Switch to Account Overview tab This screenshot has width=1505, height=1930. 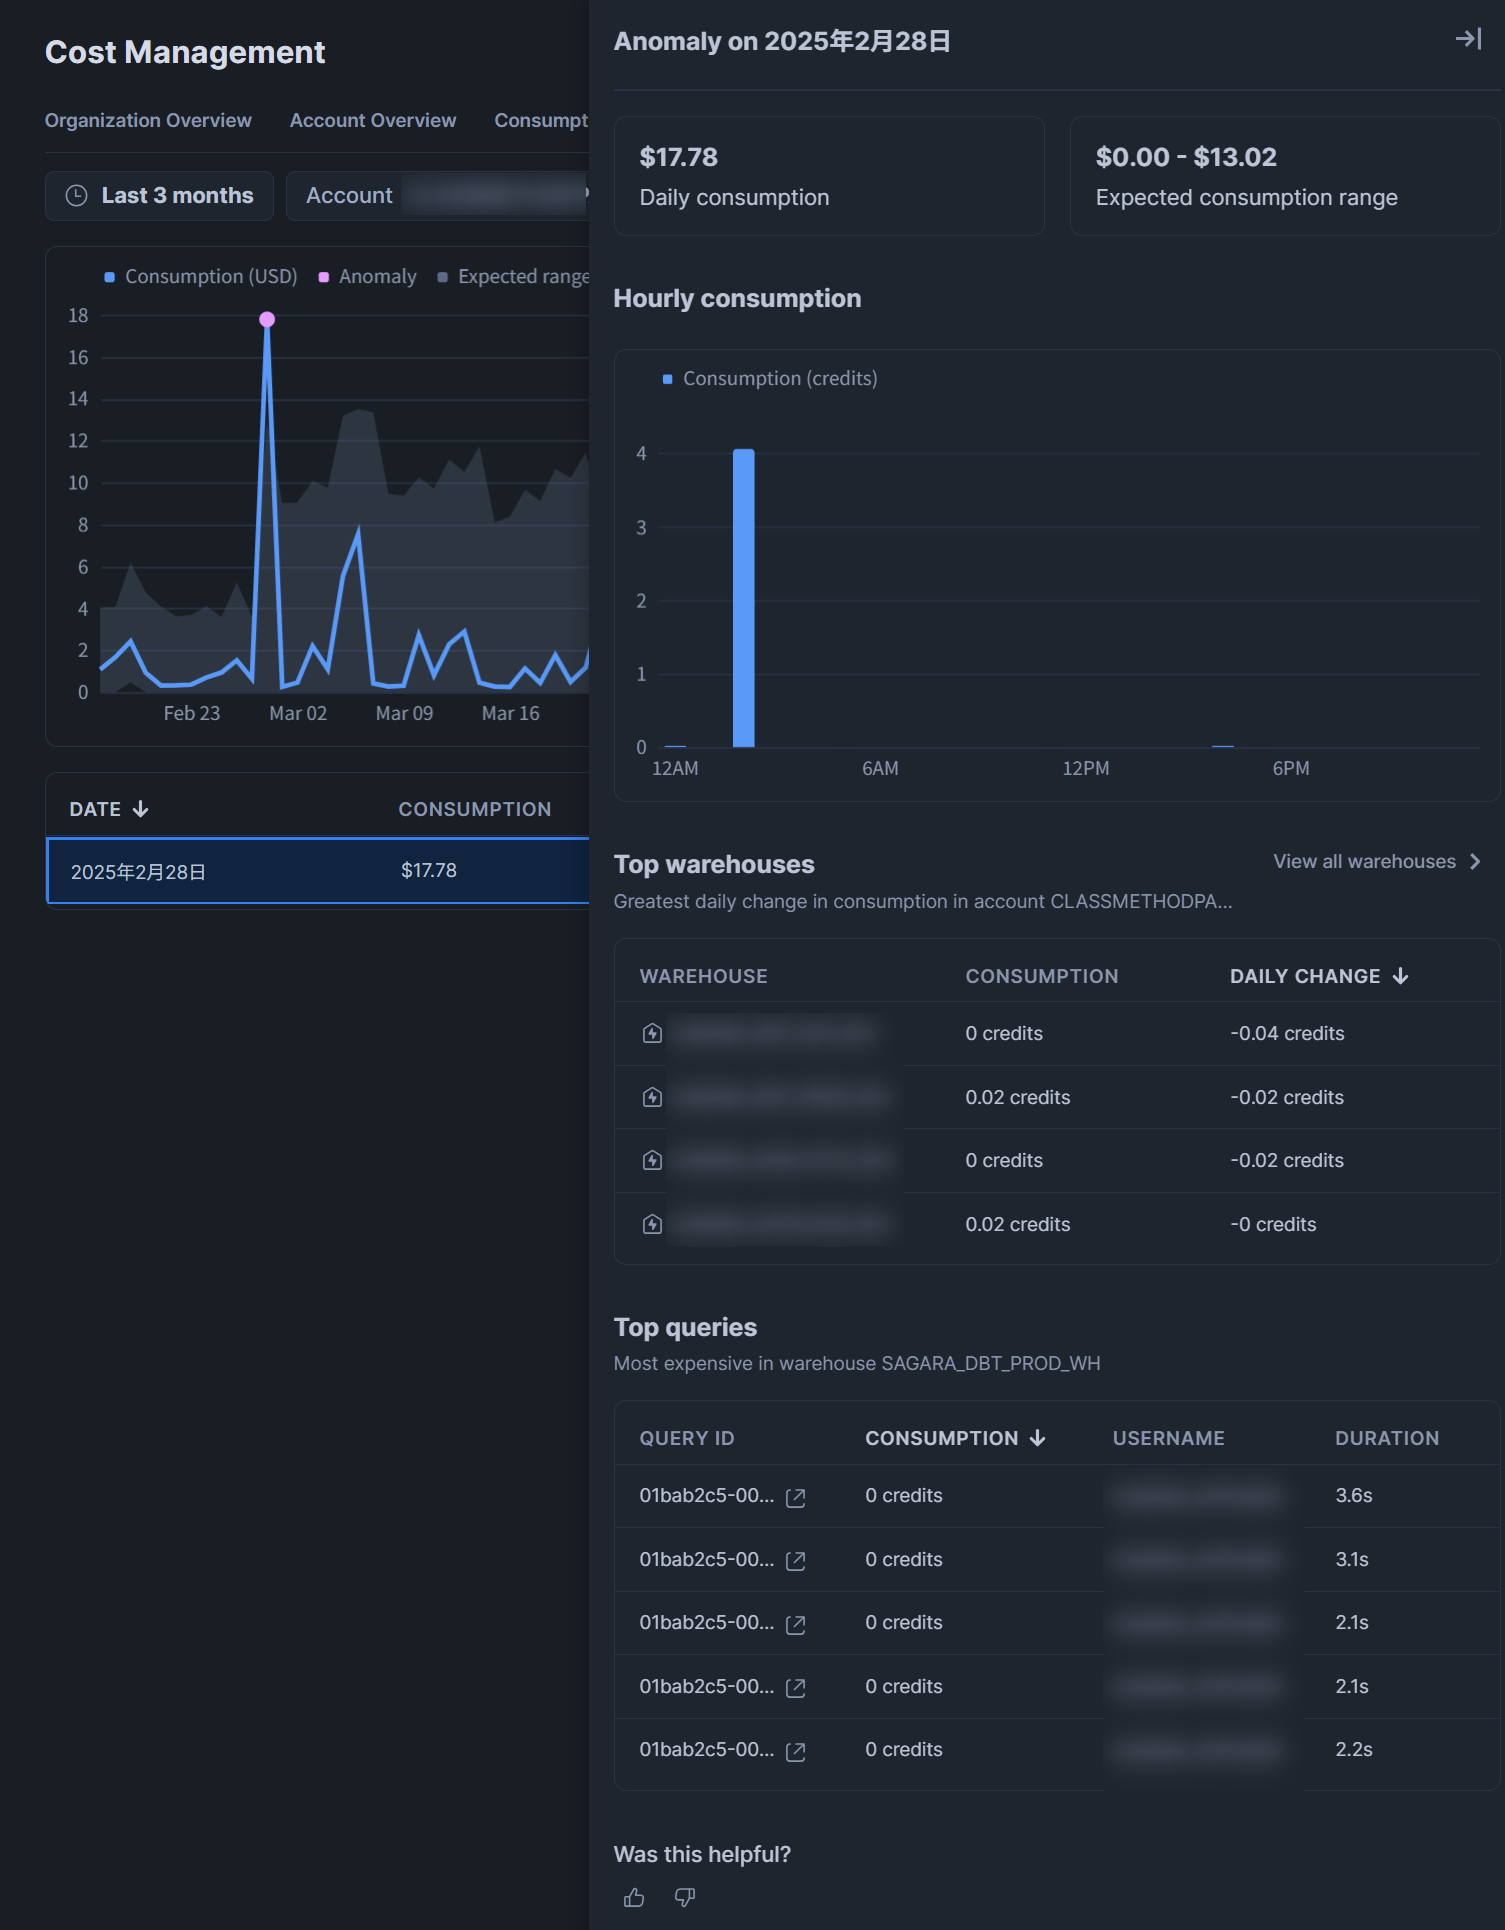373,120
